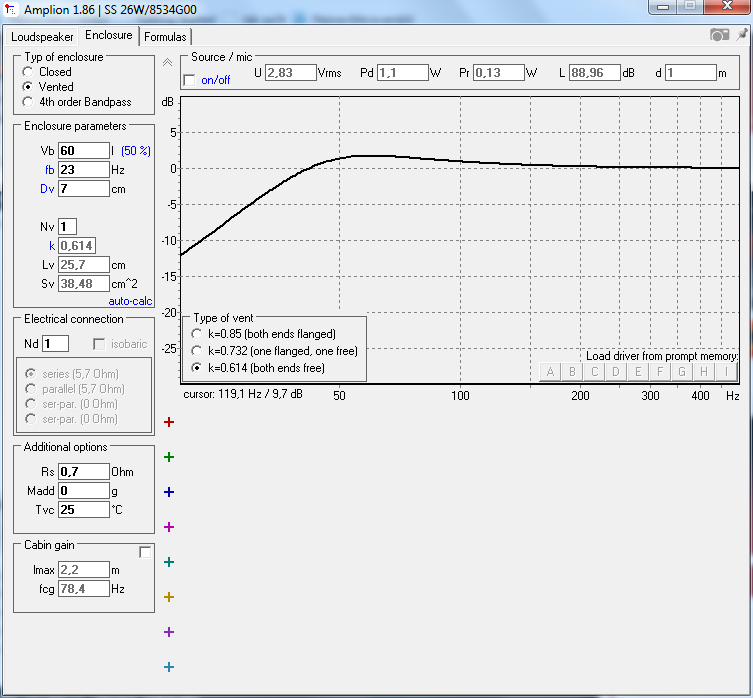This screenshot has width=753, height=698.
Task: Click the Tvc temperature field
Action: pos(84,510)
